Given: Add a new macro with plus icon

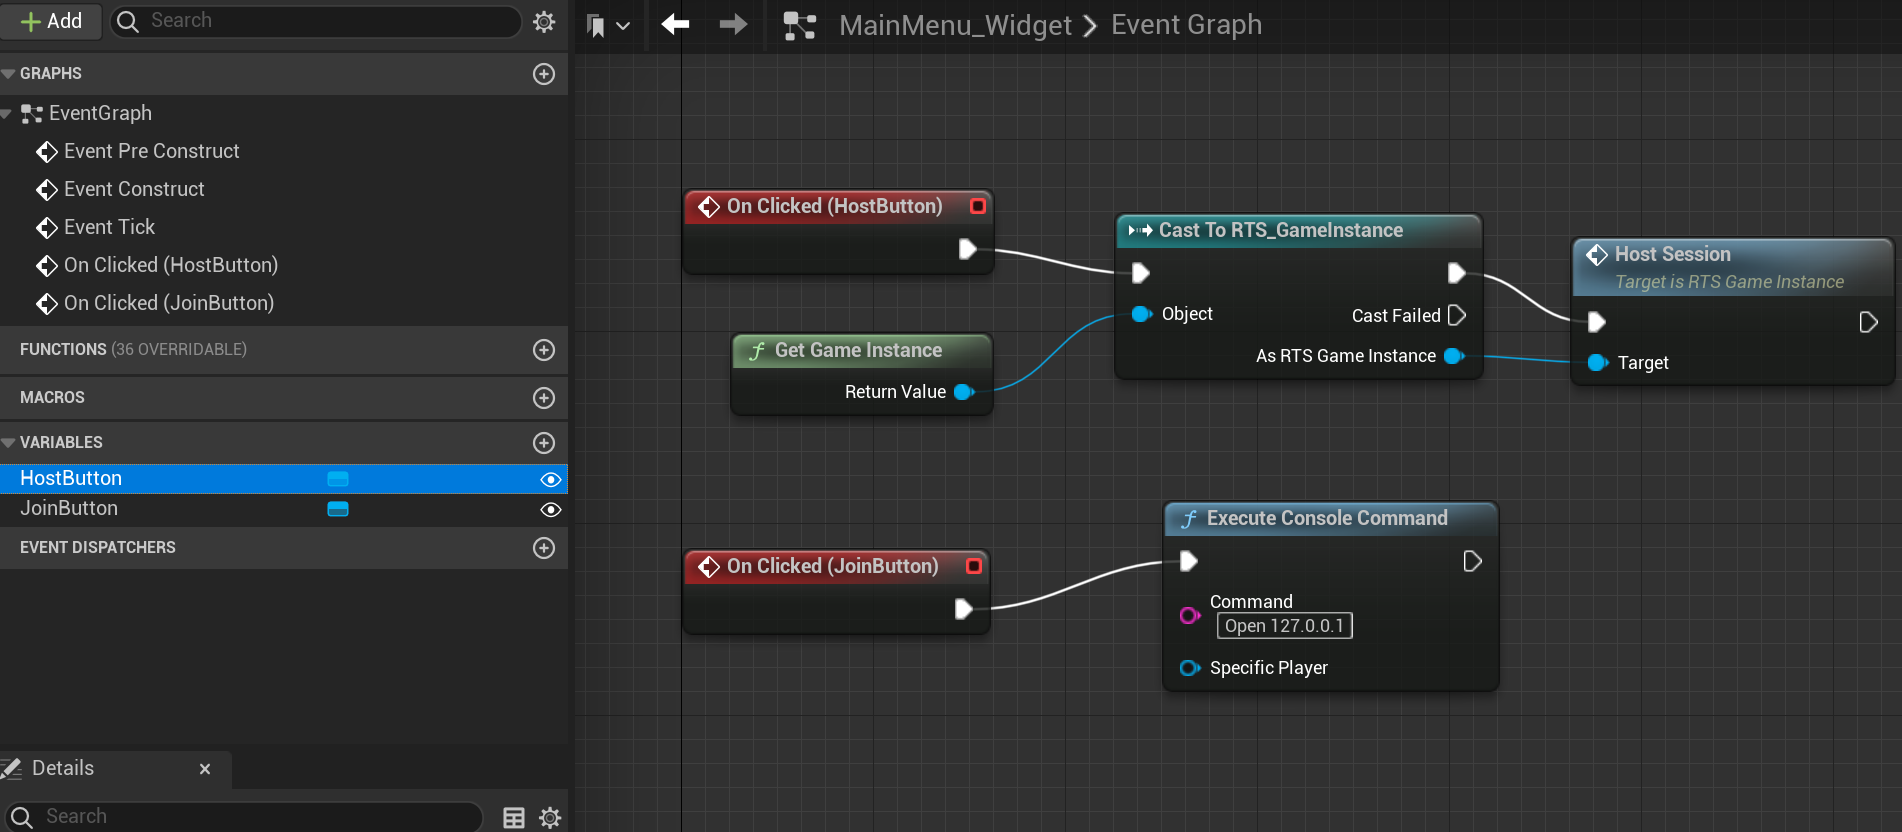Looking at the screenshot, I should tap(544, 398).
